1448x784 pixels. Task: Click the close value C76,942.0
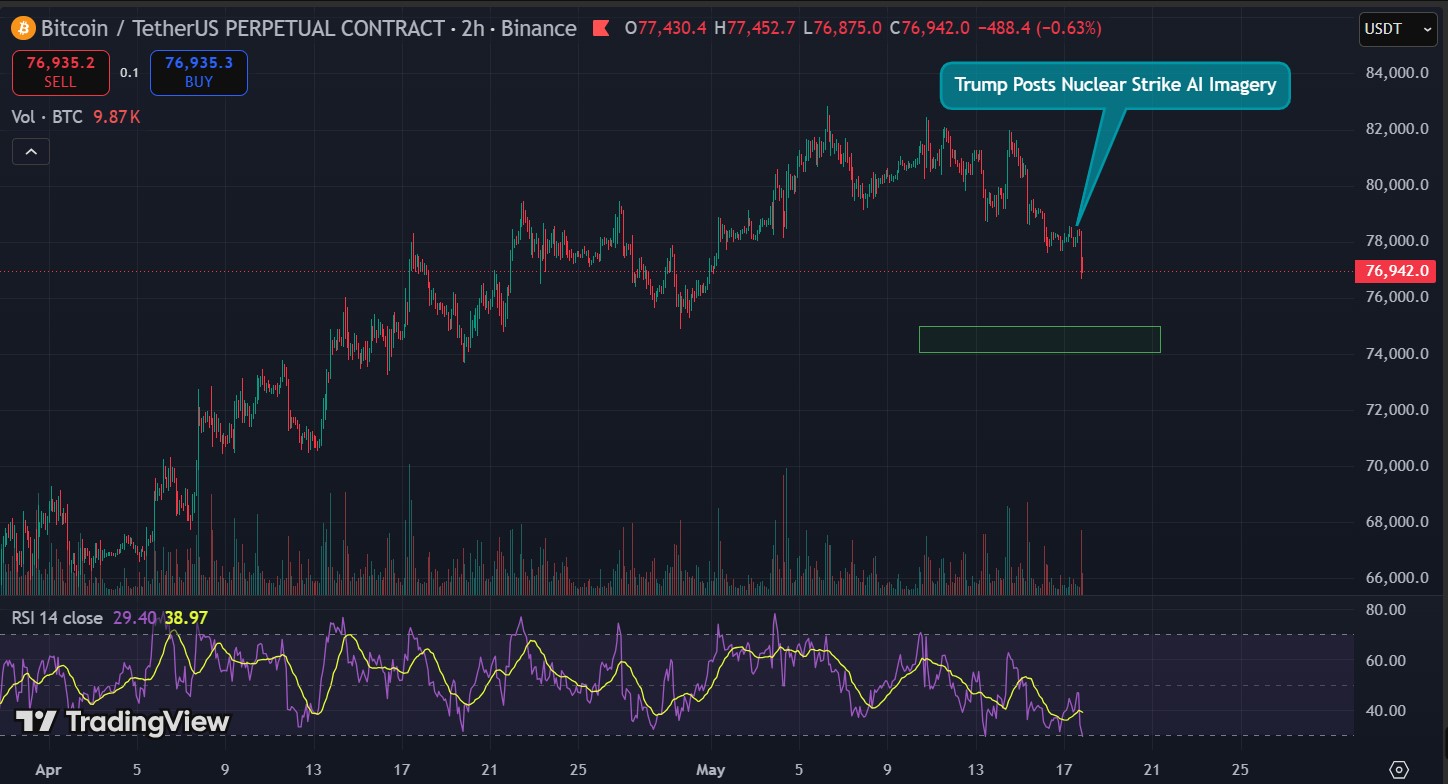tap(929, 28)
